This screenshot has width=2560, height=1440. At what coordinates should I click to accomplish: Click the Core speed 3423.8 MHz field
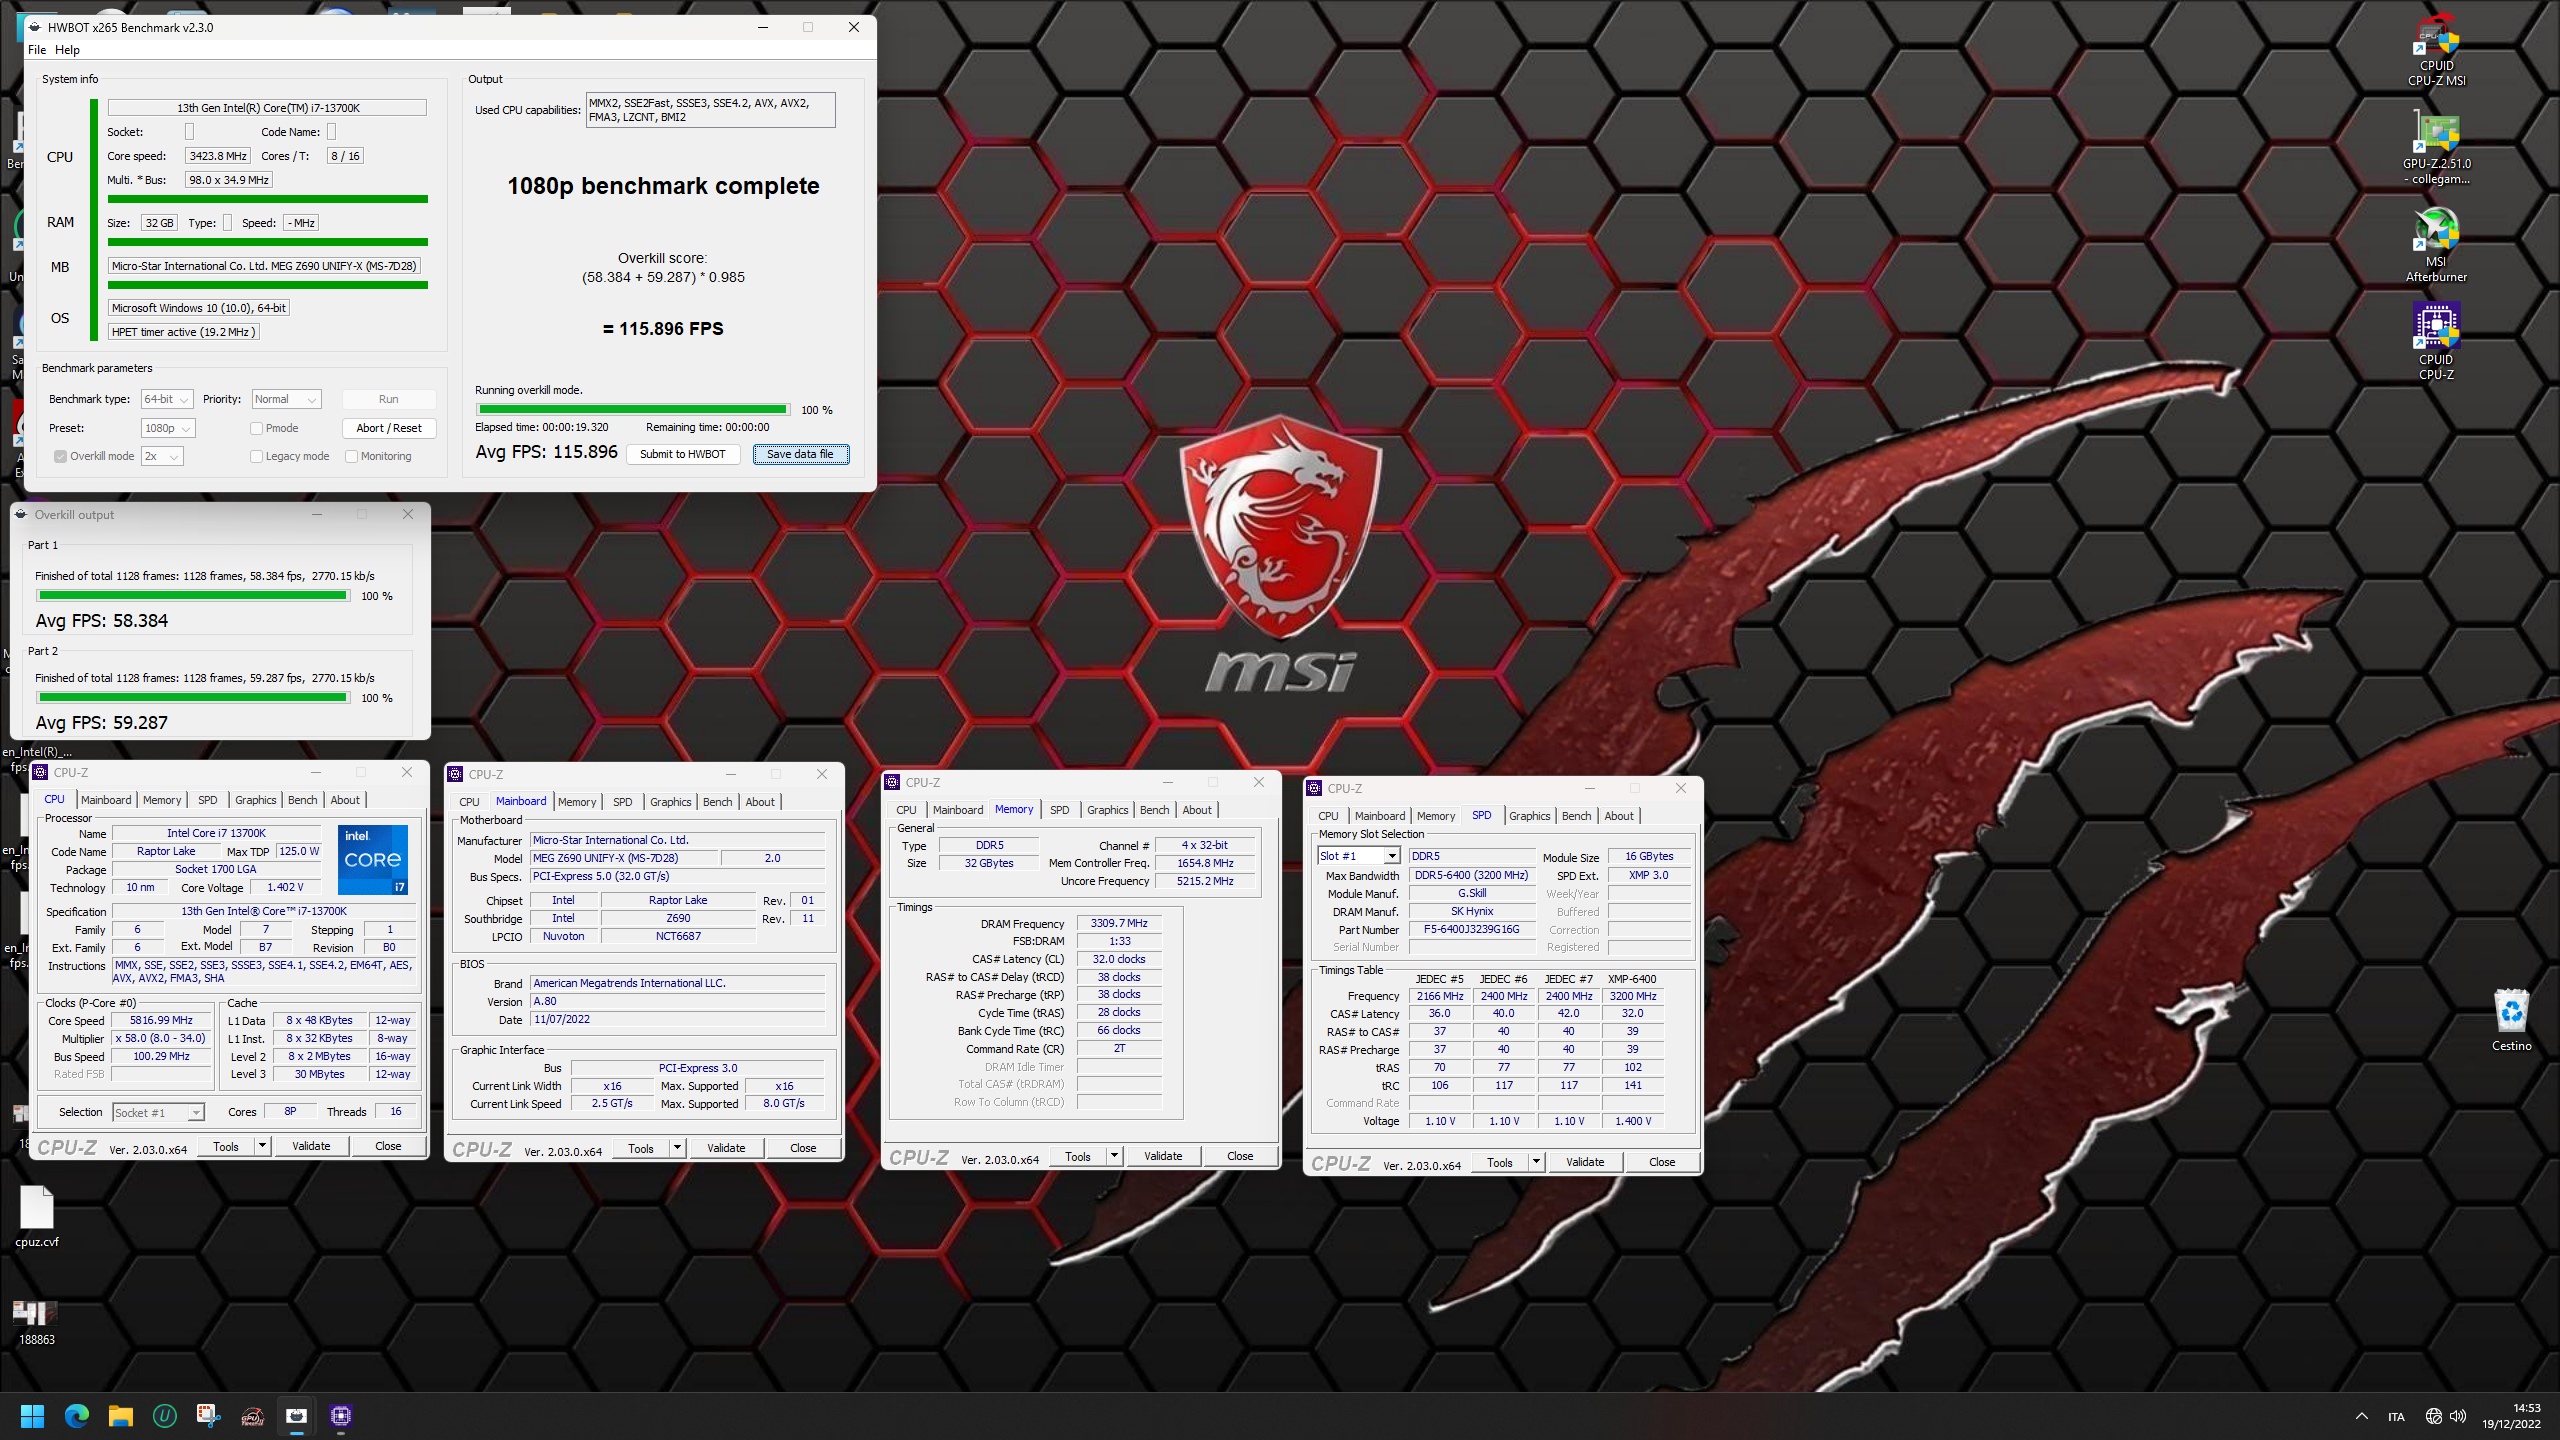click(218, 156)
